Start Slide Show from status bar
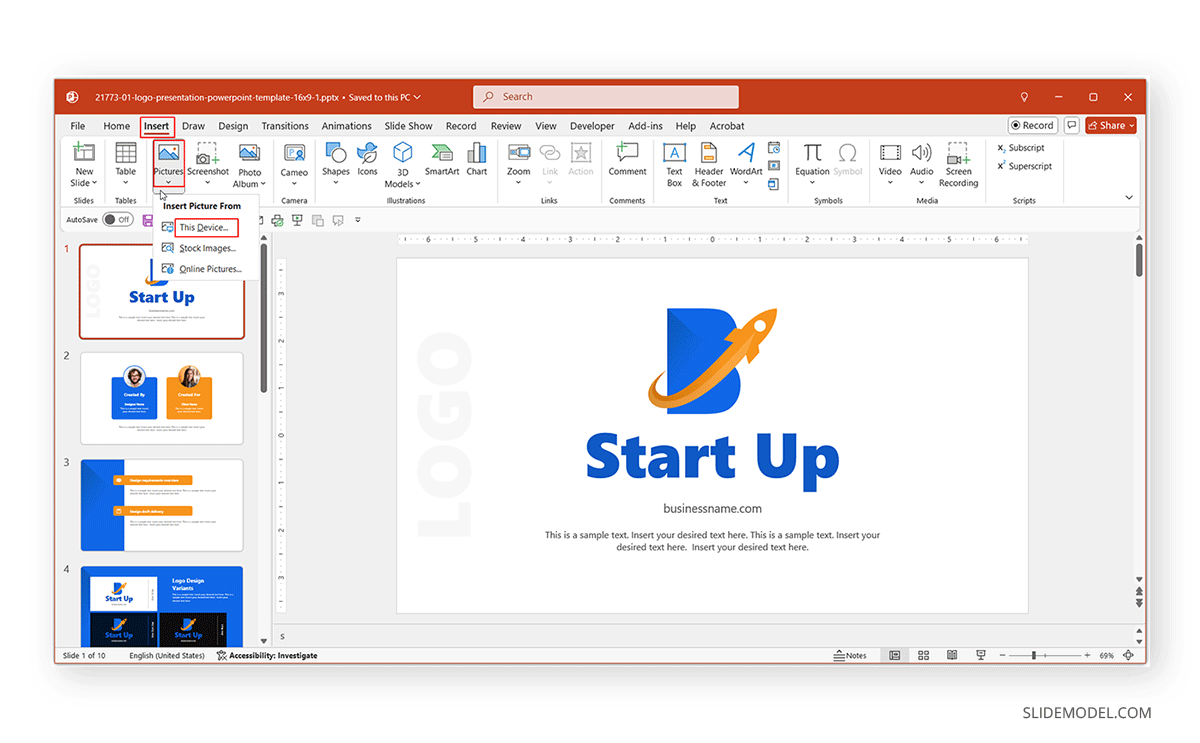Screen dimensions: 1200x743 point(981,656)
